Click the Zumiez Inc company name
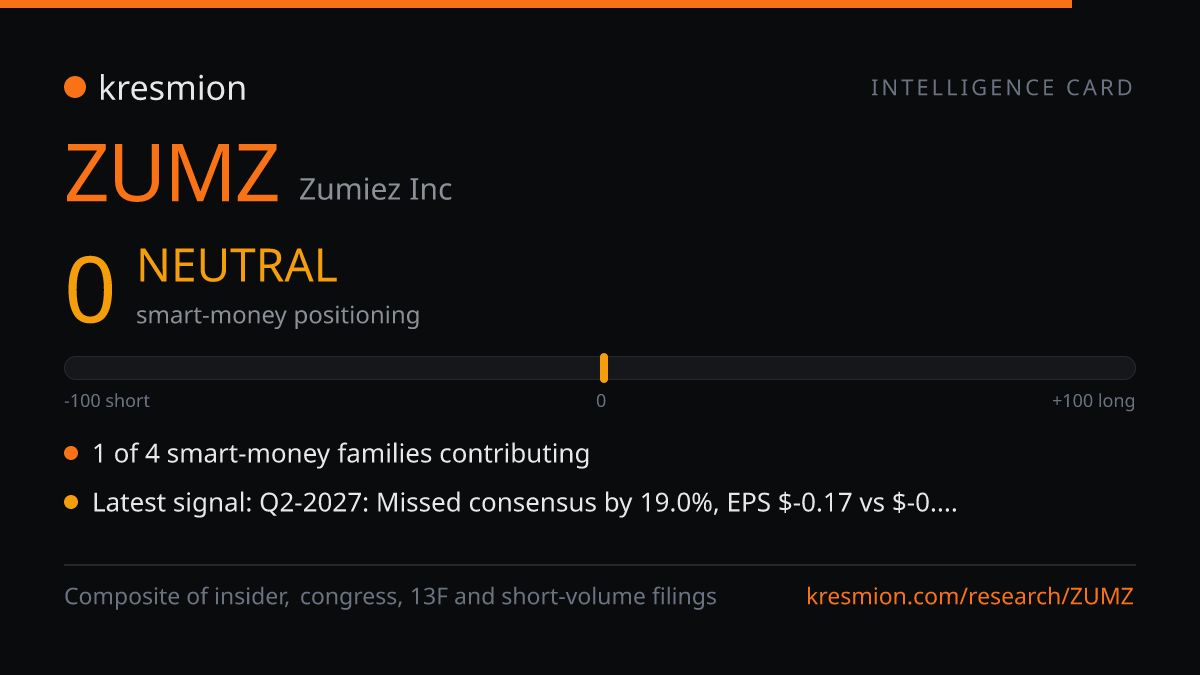1200x675 pixels. click(x=376, y=188)
